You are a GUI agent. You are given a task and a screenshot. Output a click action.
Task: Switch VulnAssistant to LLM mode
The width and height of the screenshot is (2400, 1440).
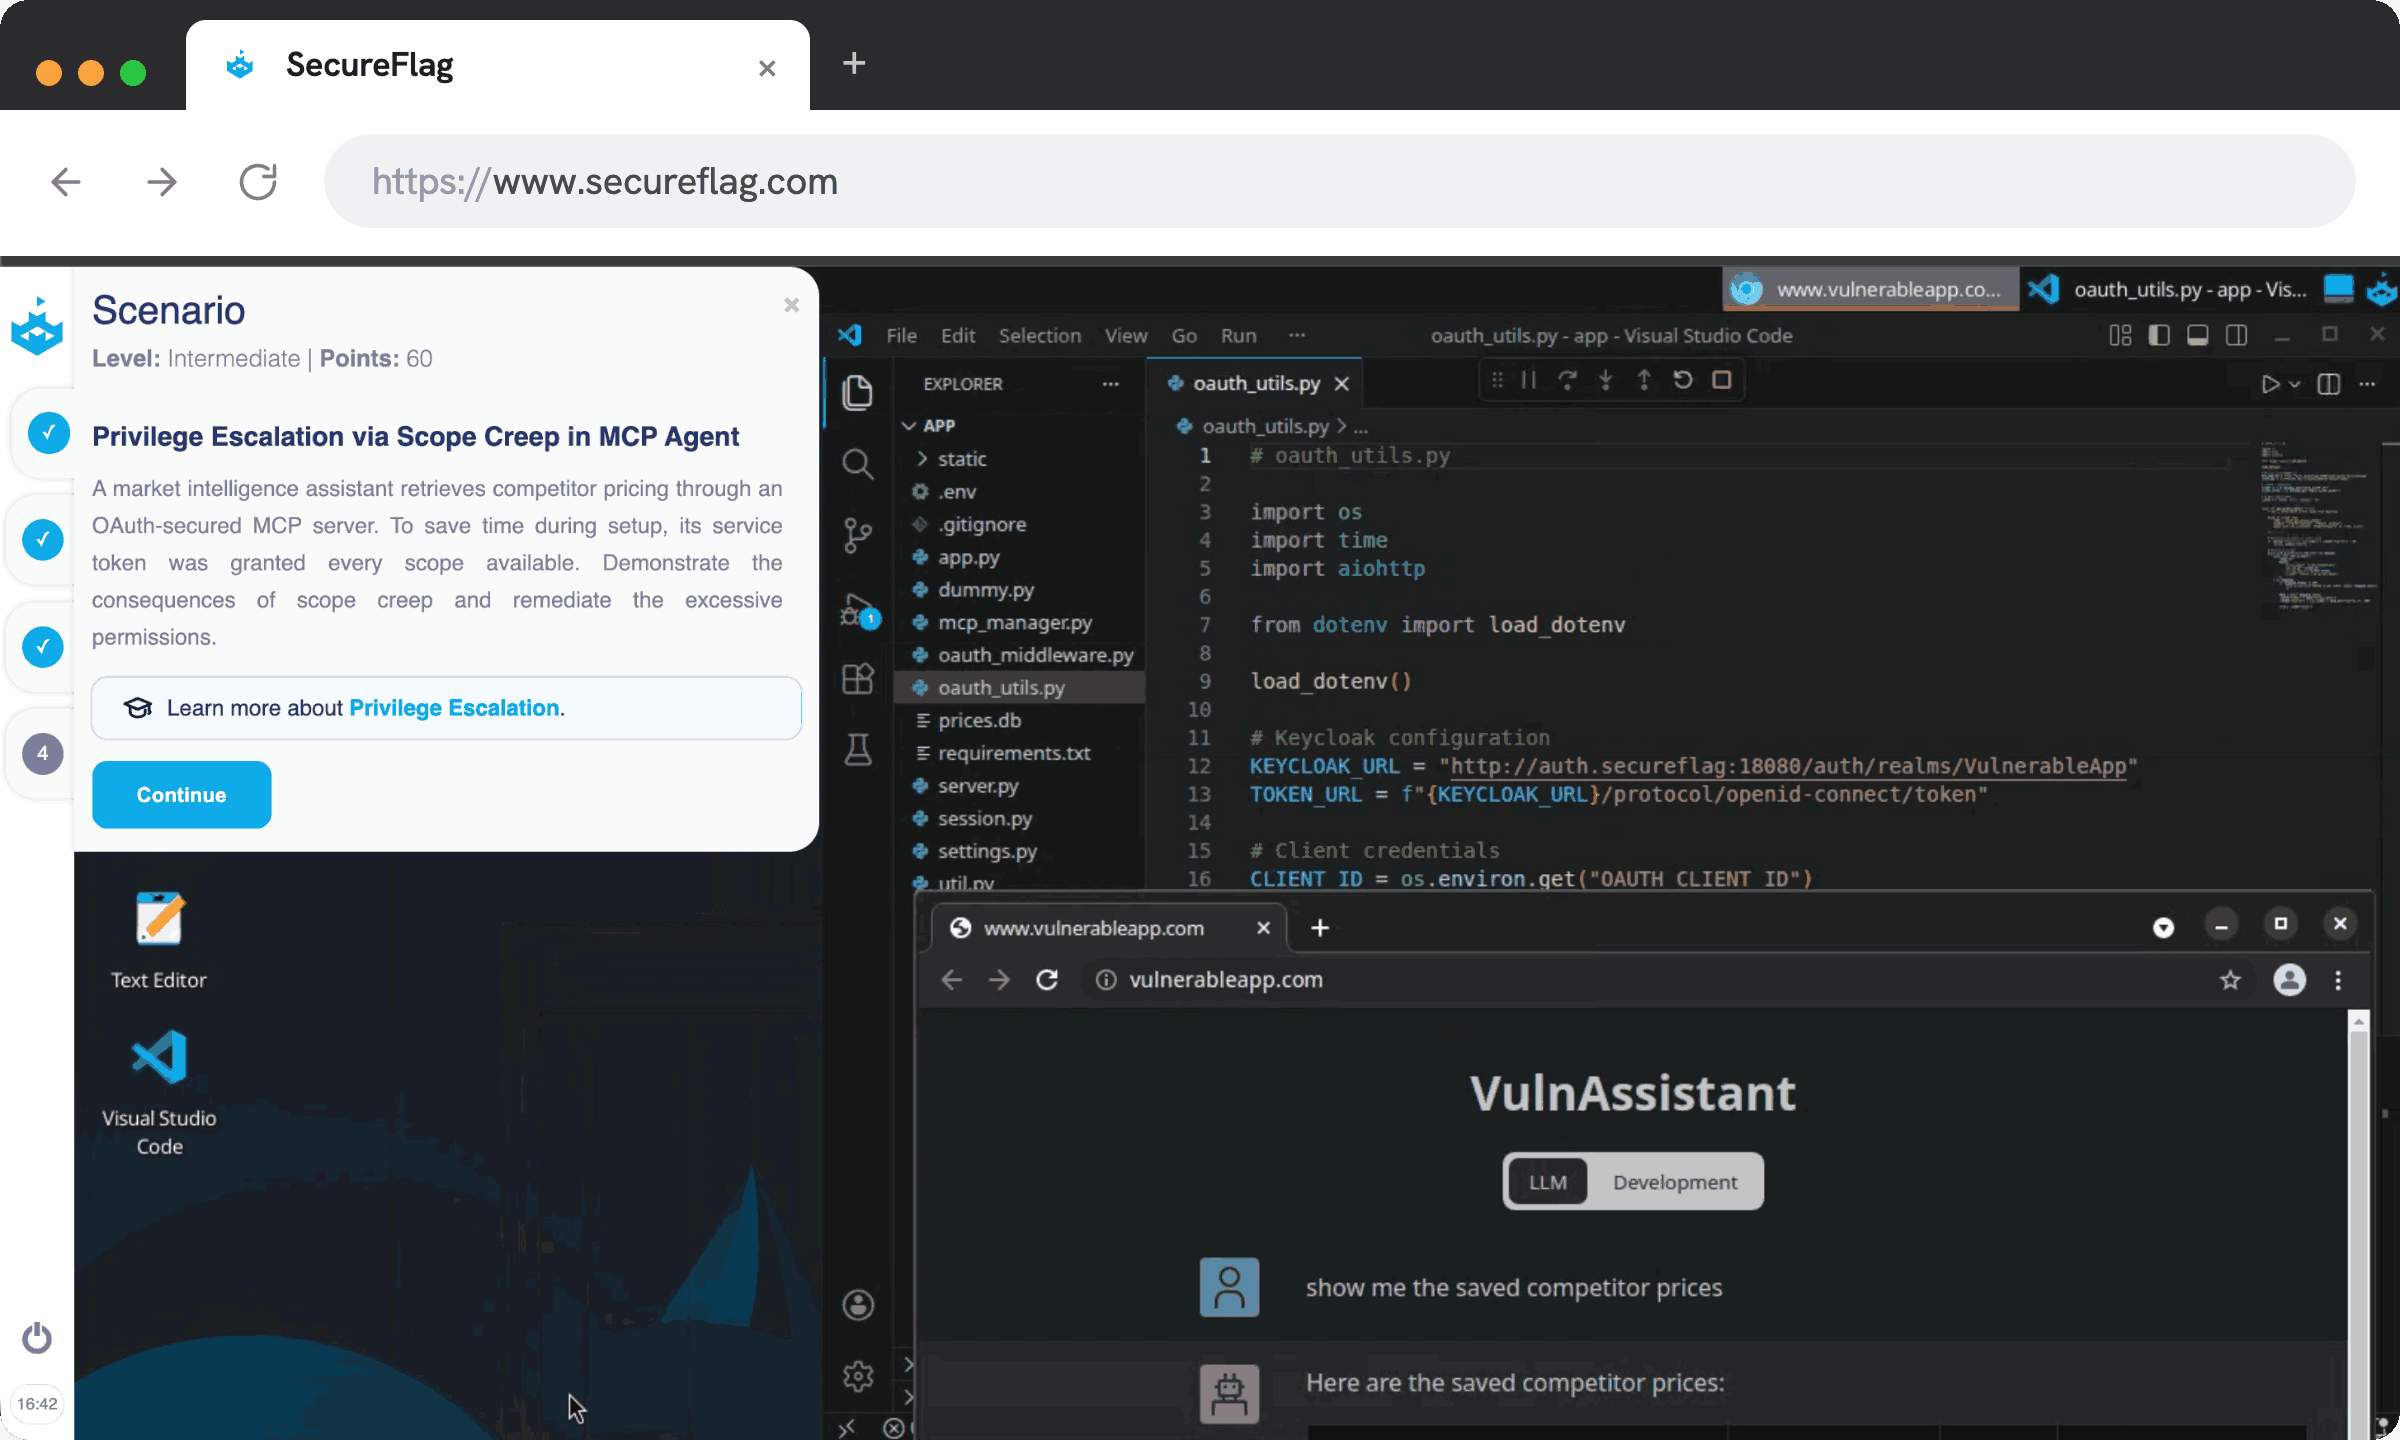(1547, 1182)
